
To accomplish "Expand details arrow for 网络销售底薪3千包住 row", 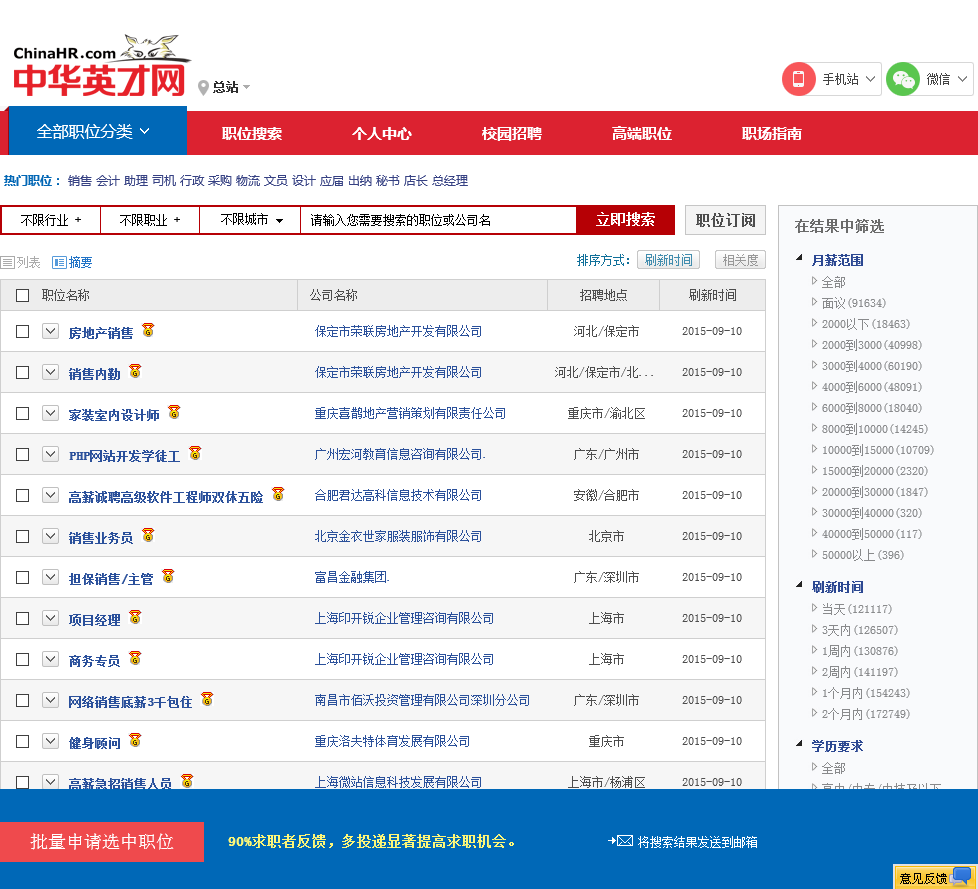I will 51,700.
